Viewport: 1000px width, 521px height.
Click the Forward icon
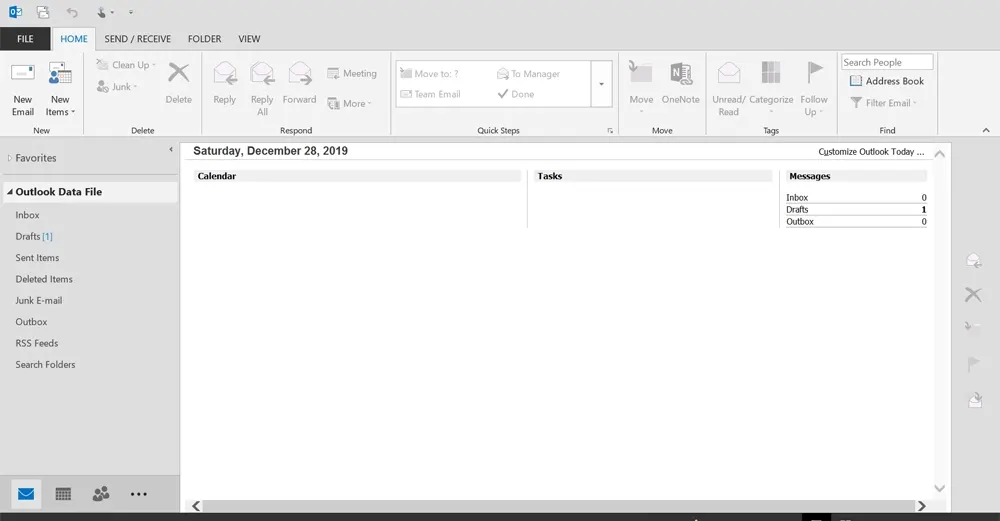click(300, 74)
